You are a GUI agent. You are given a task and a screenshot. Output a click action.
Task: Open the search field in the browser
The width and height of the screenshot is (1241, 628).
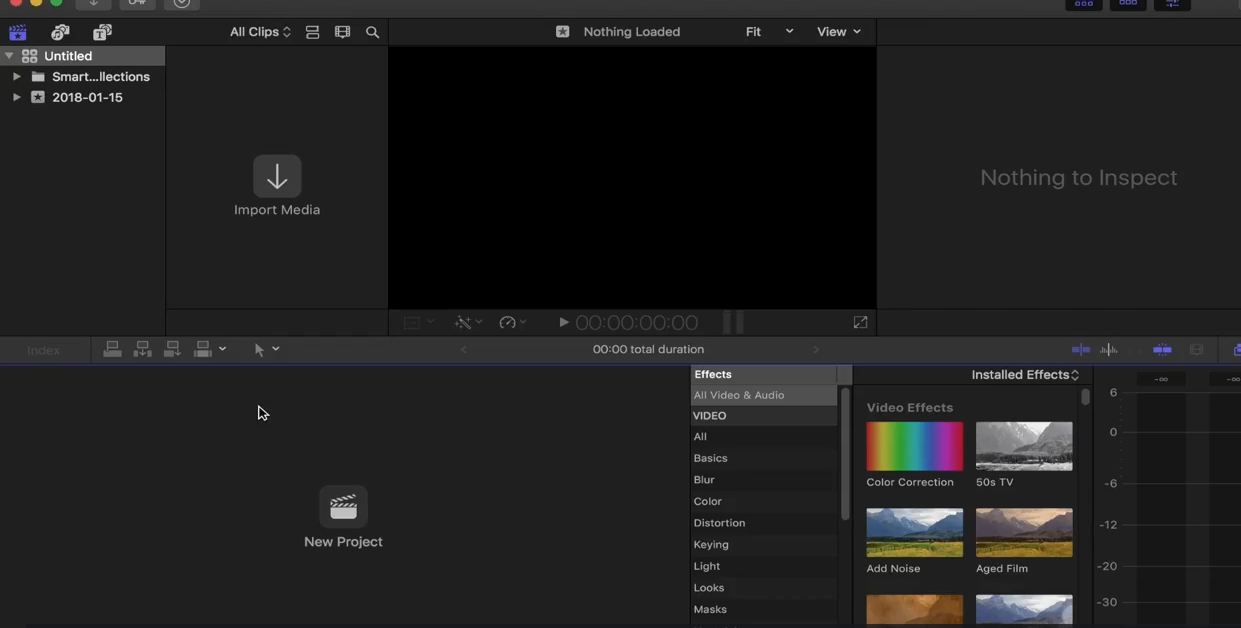(x=372, y=31)
